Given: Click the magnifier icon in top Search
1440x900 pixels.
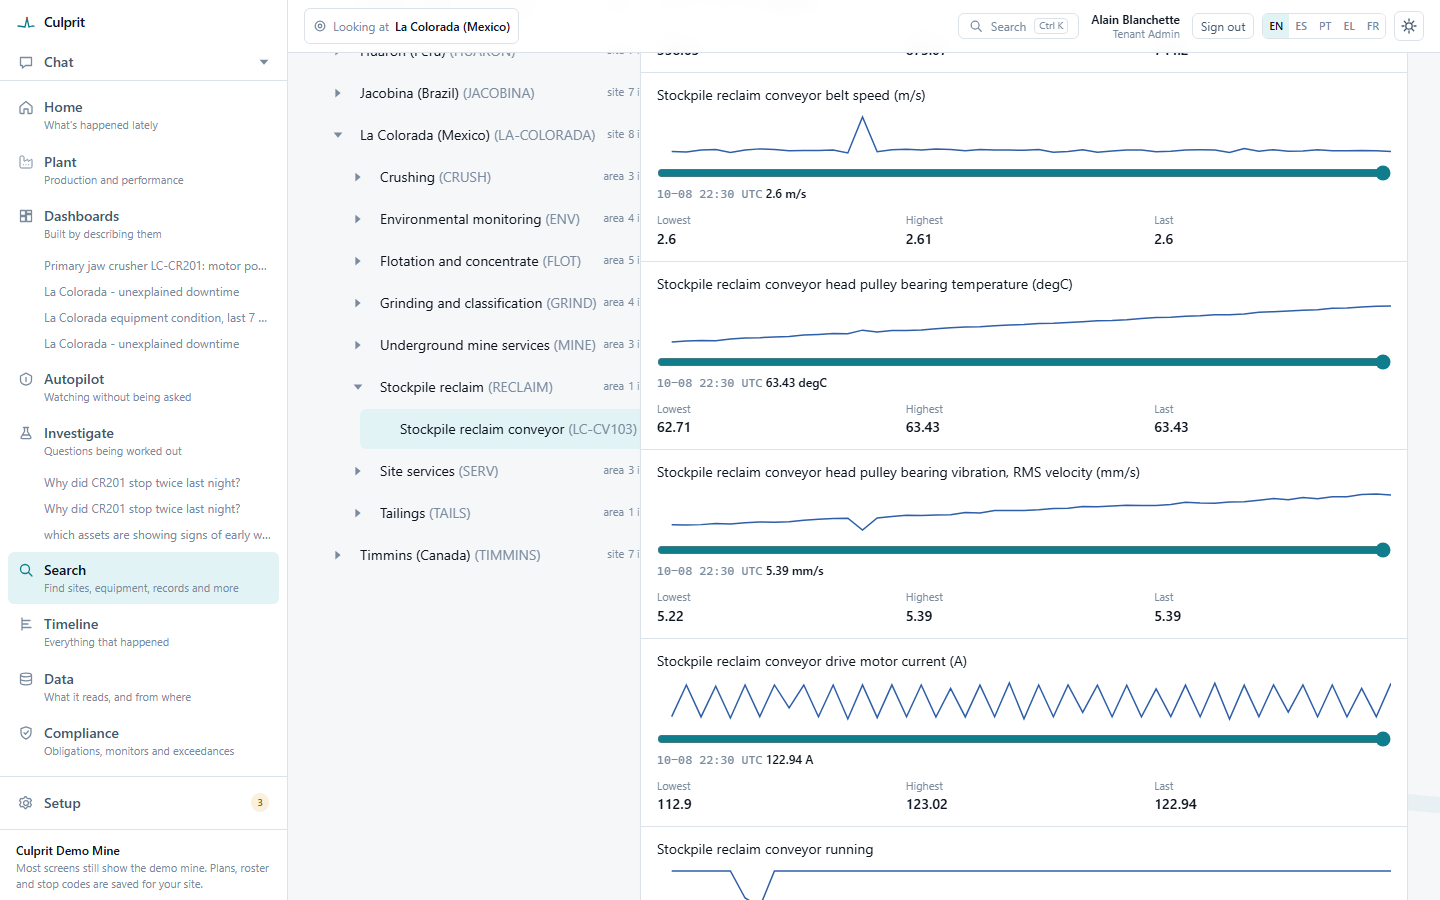Looking at the screenshot, I should pyautogui.click(x=976, y=27).
